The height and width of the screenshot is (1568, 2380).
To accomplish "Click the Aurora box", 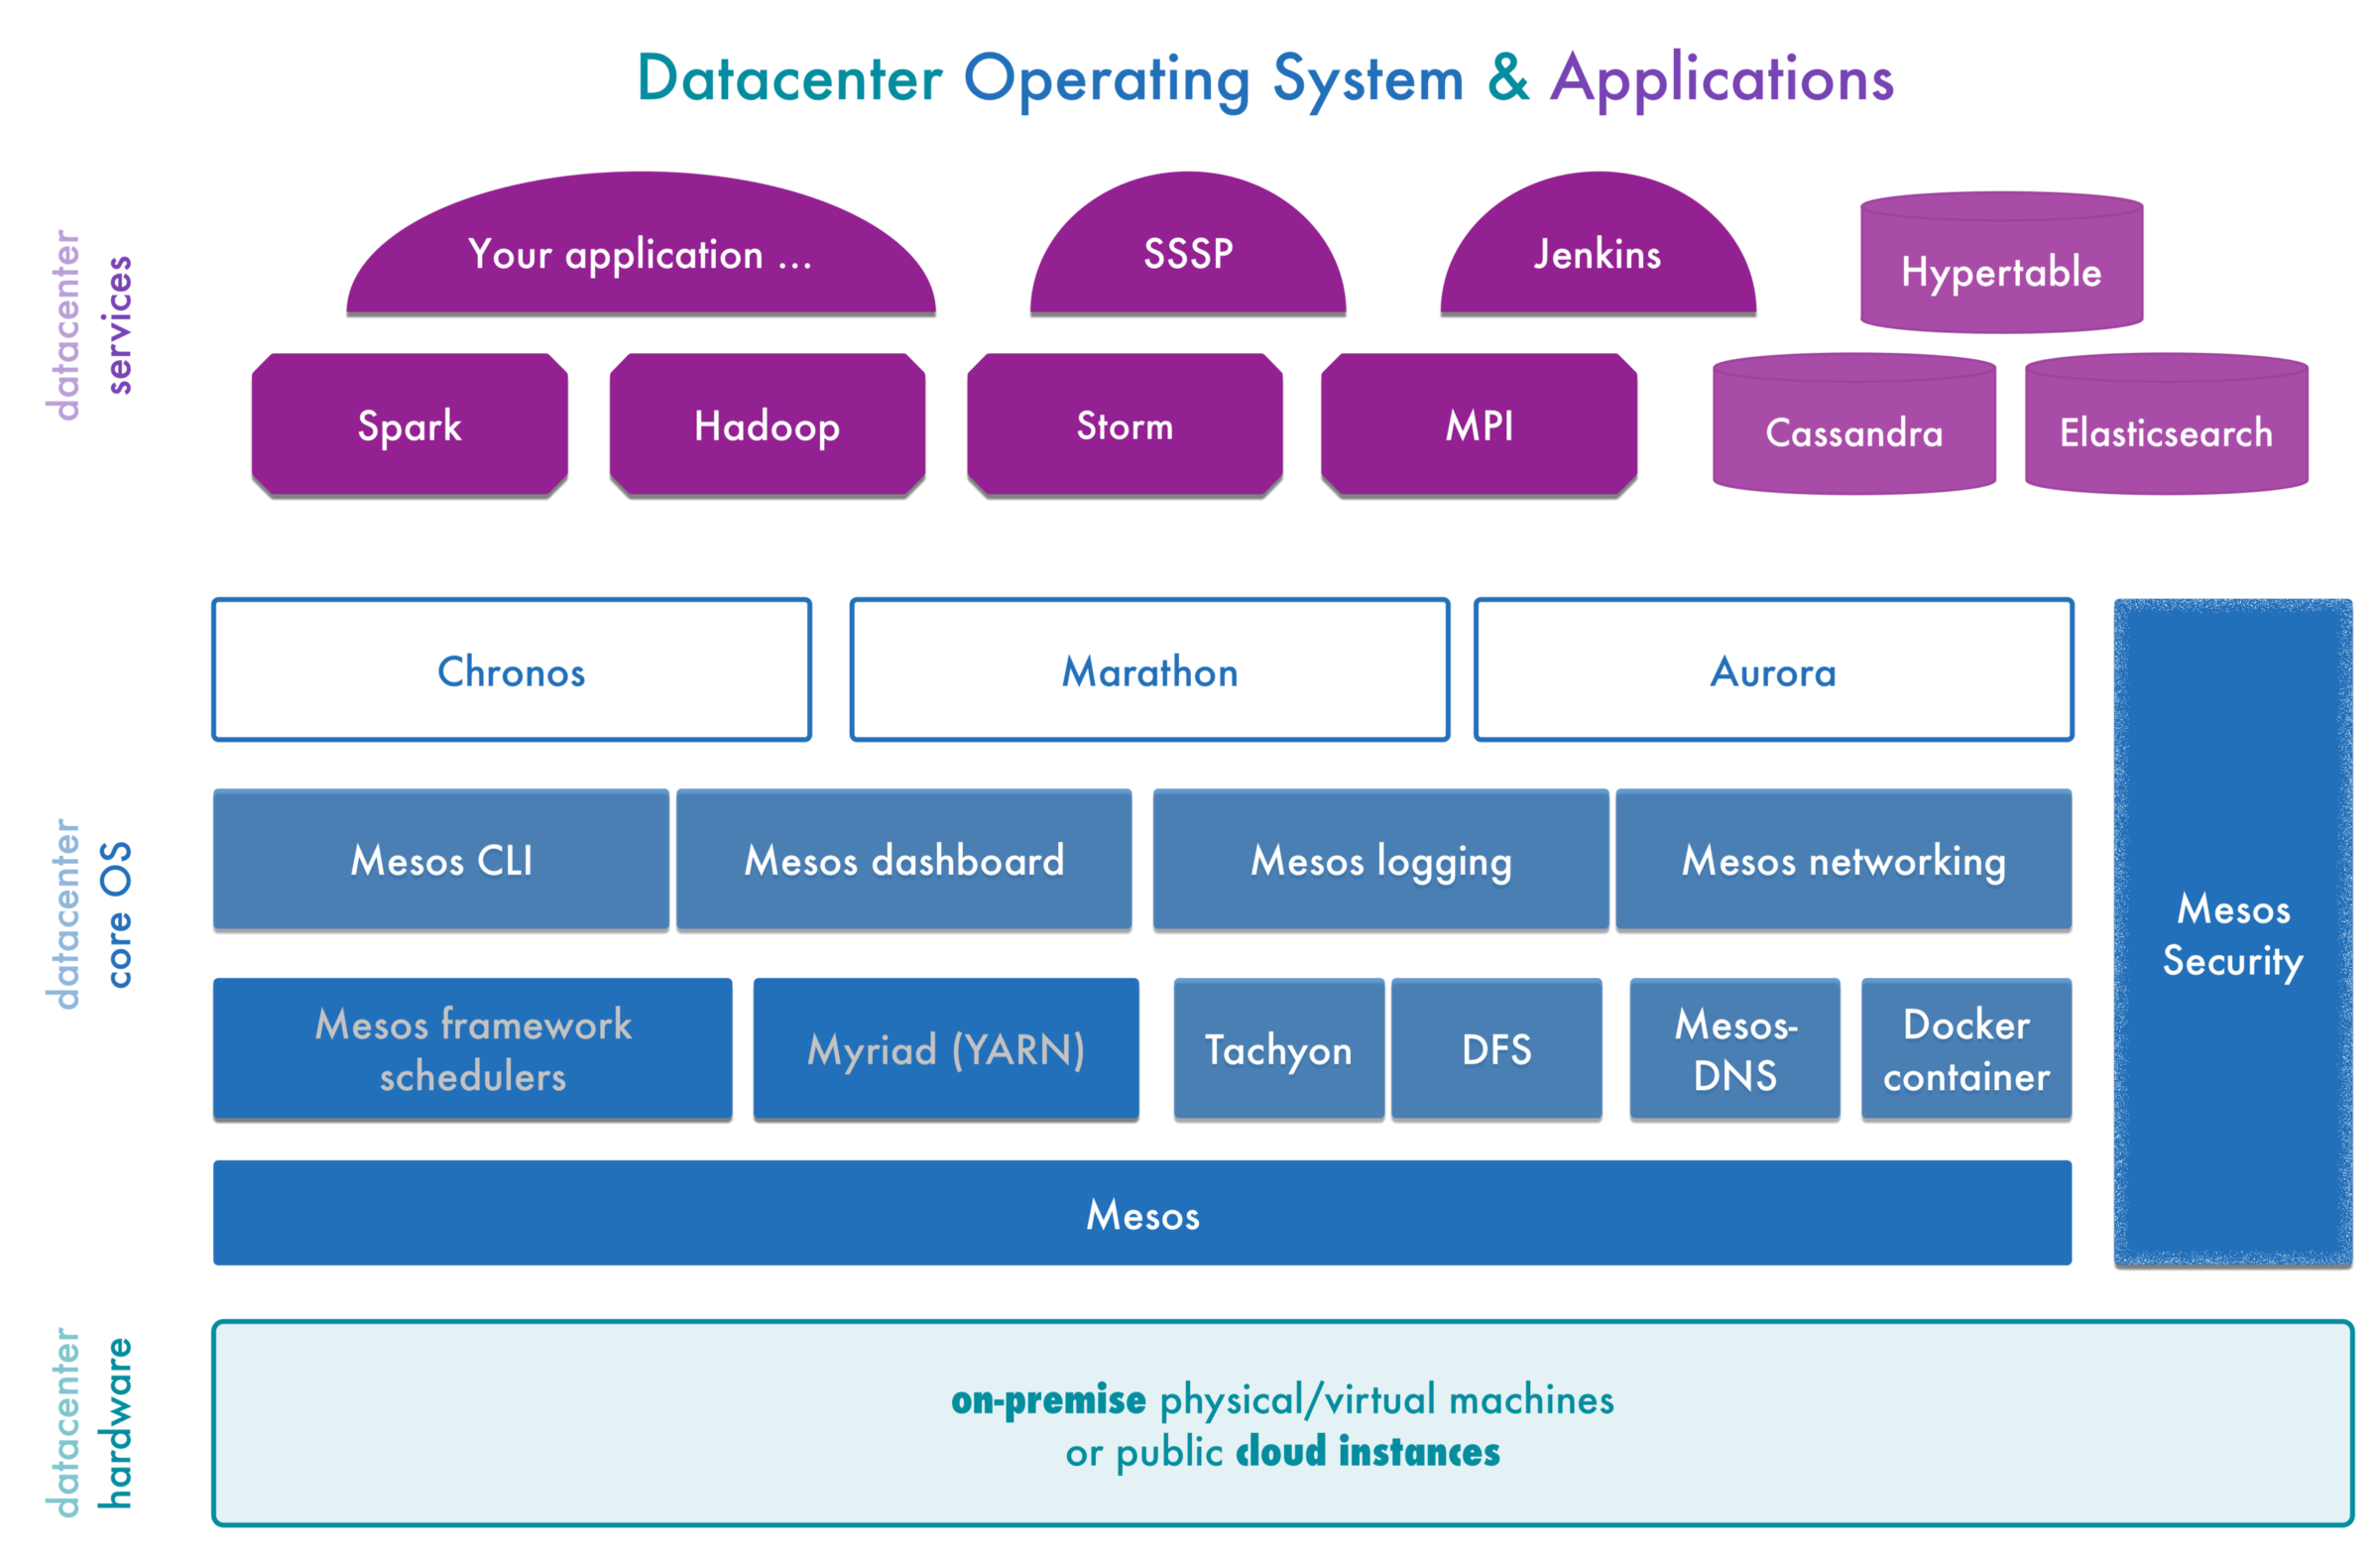I will coord(1774,670).
